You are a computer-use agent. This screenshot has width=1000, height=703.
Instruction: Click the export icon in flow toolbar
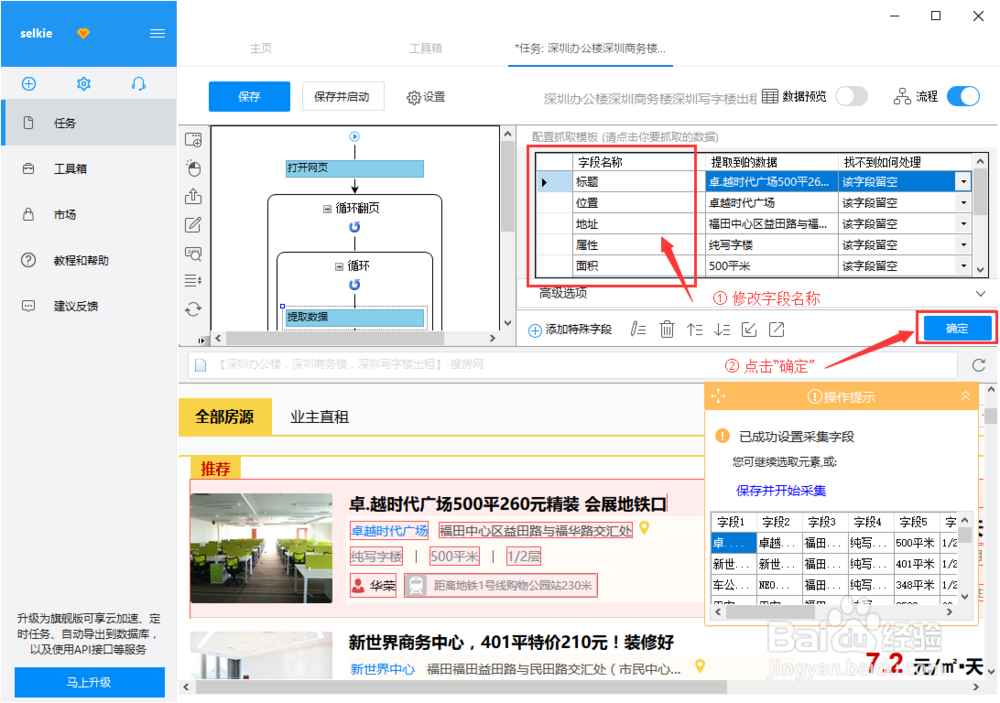(193, 196)
